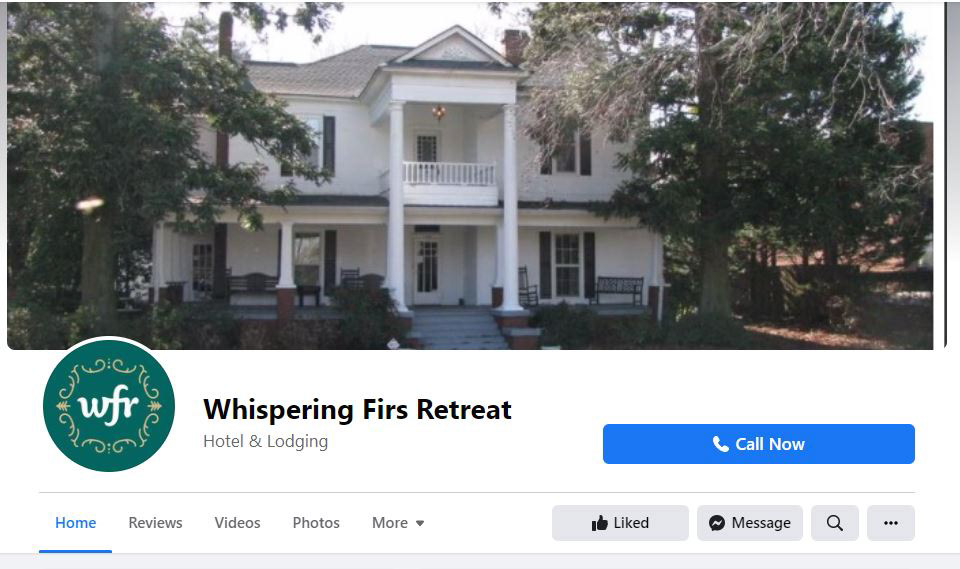Click the scrollbar at right edge

(953, 175)
